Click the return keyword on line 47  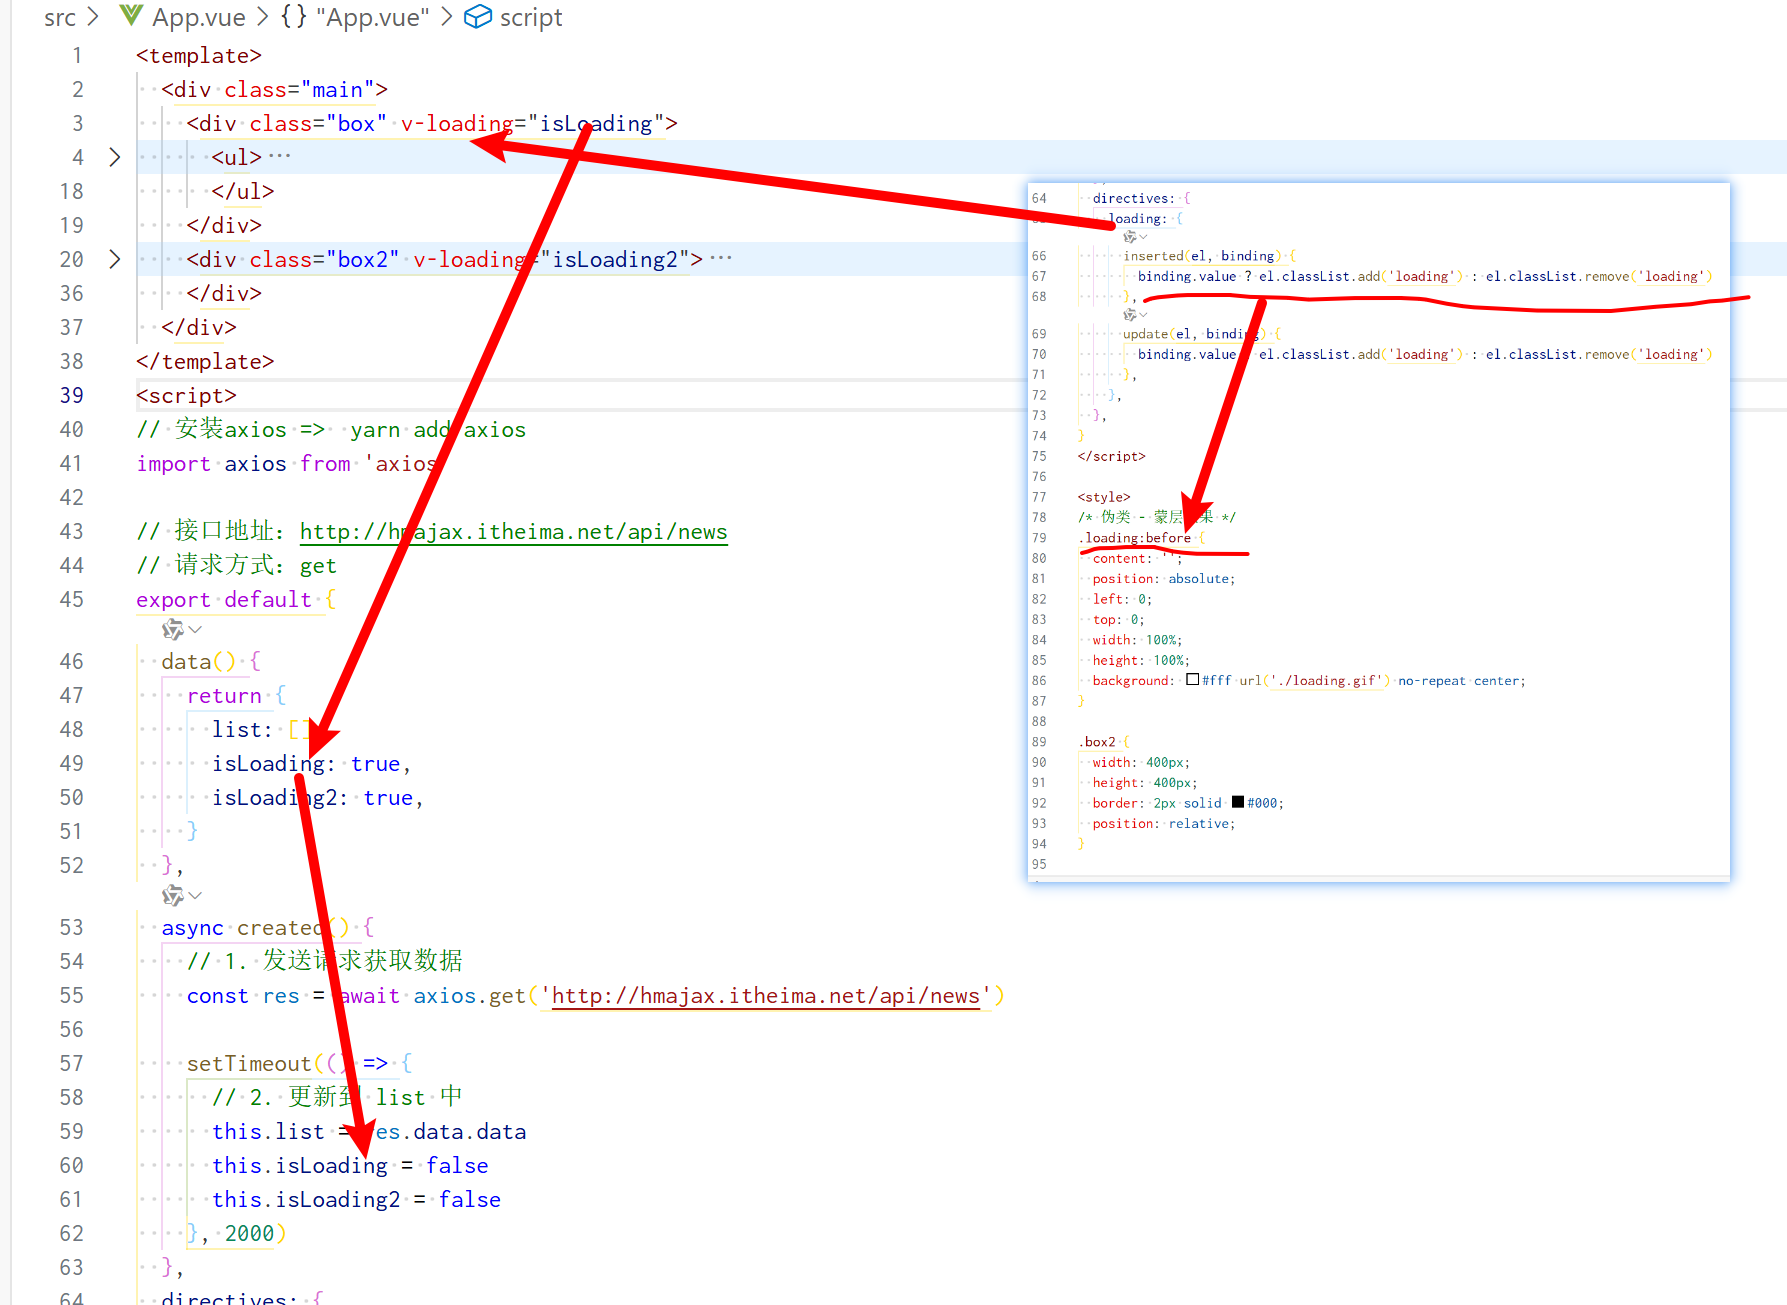point(224,695)
